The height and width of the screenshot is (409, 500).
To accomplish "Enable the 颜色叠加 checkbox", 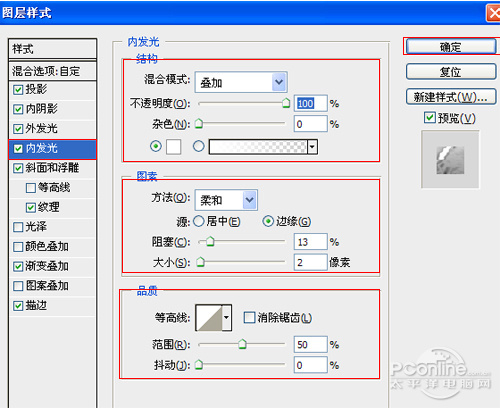I will 18,247.
